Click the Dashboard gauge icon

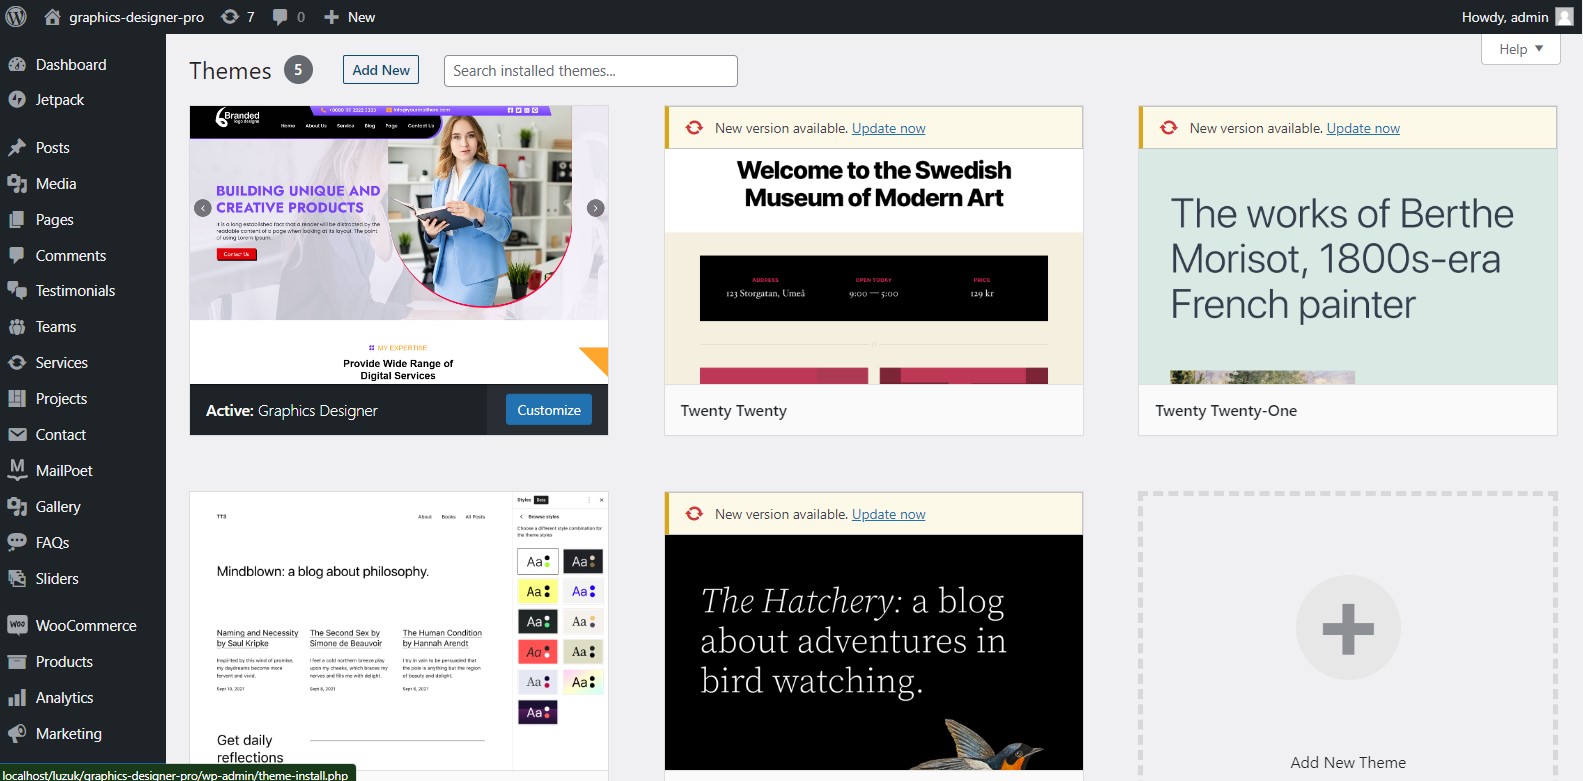point(17,65)
